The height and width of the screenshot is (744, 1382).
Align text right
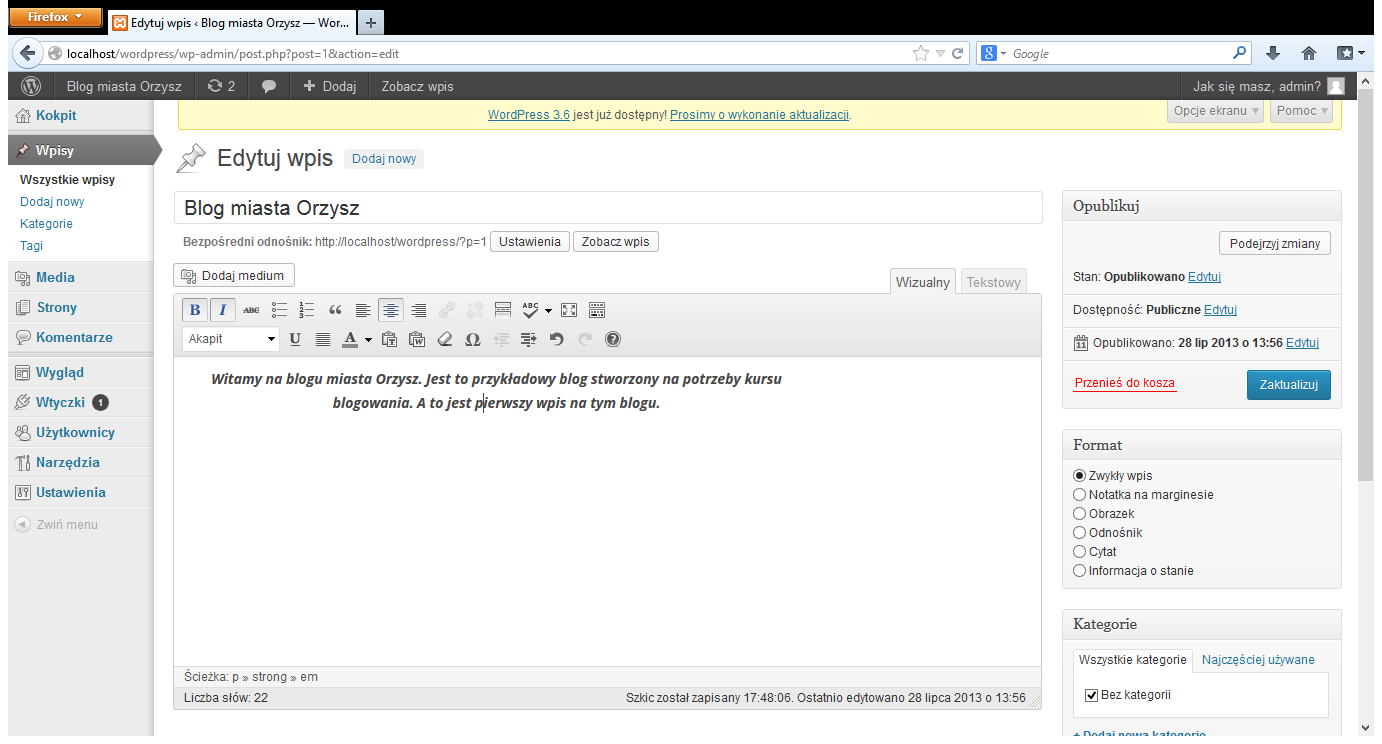pyautogui.click(x=419, y=310)
